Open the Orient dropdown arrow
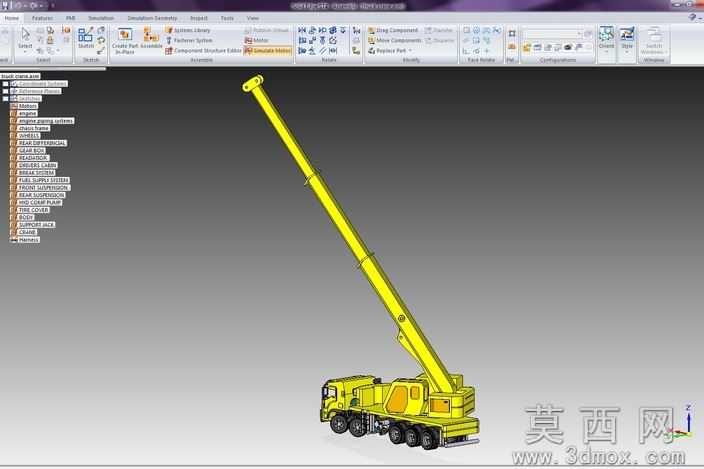 tap(606, 52)
